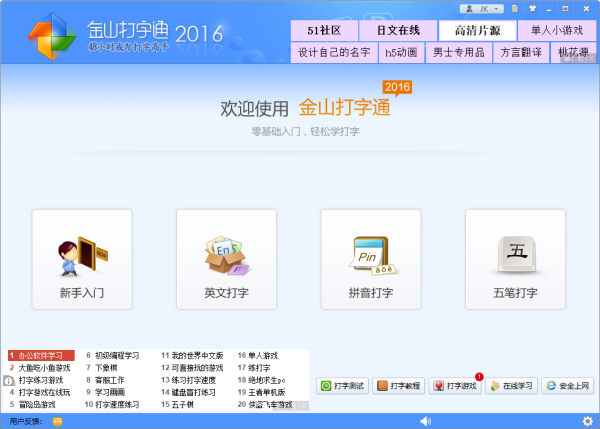The height and width of the screenshot is (429, 600).
Task: Click the speaker volume icon
Action: point(425,421)
